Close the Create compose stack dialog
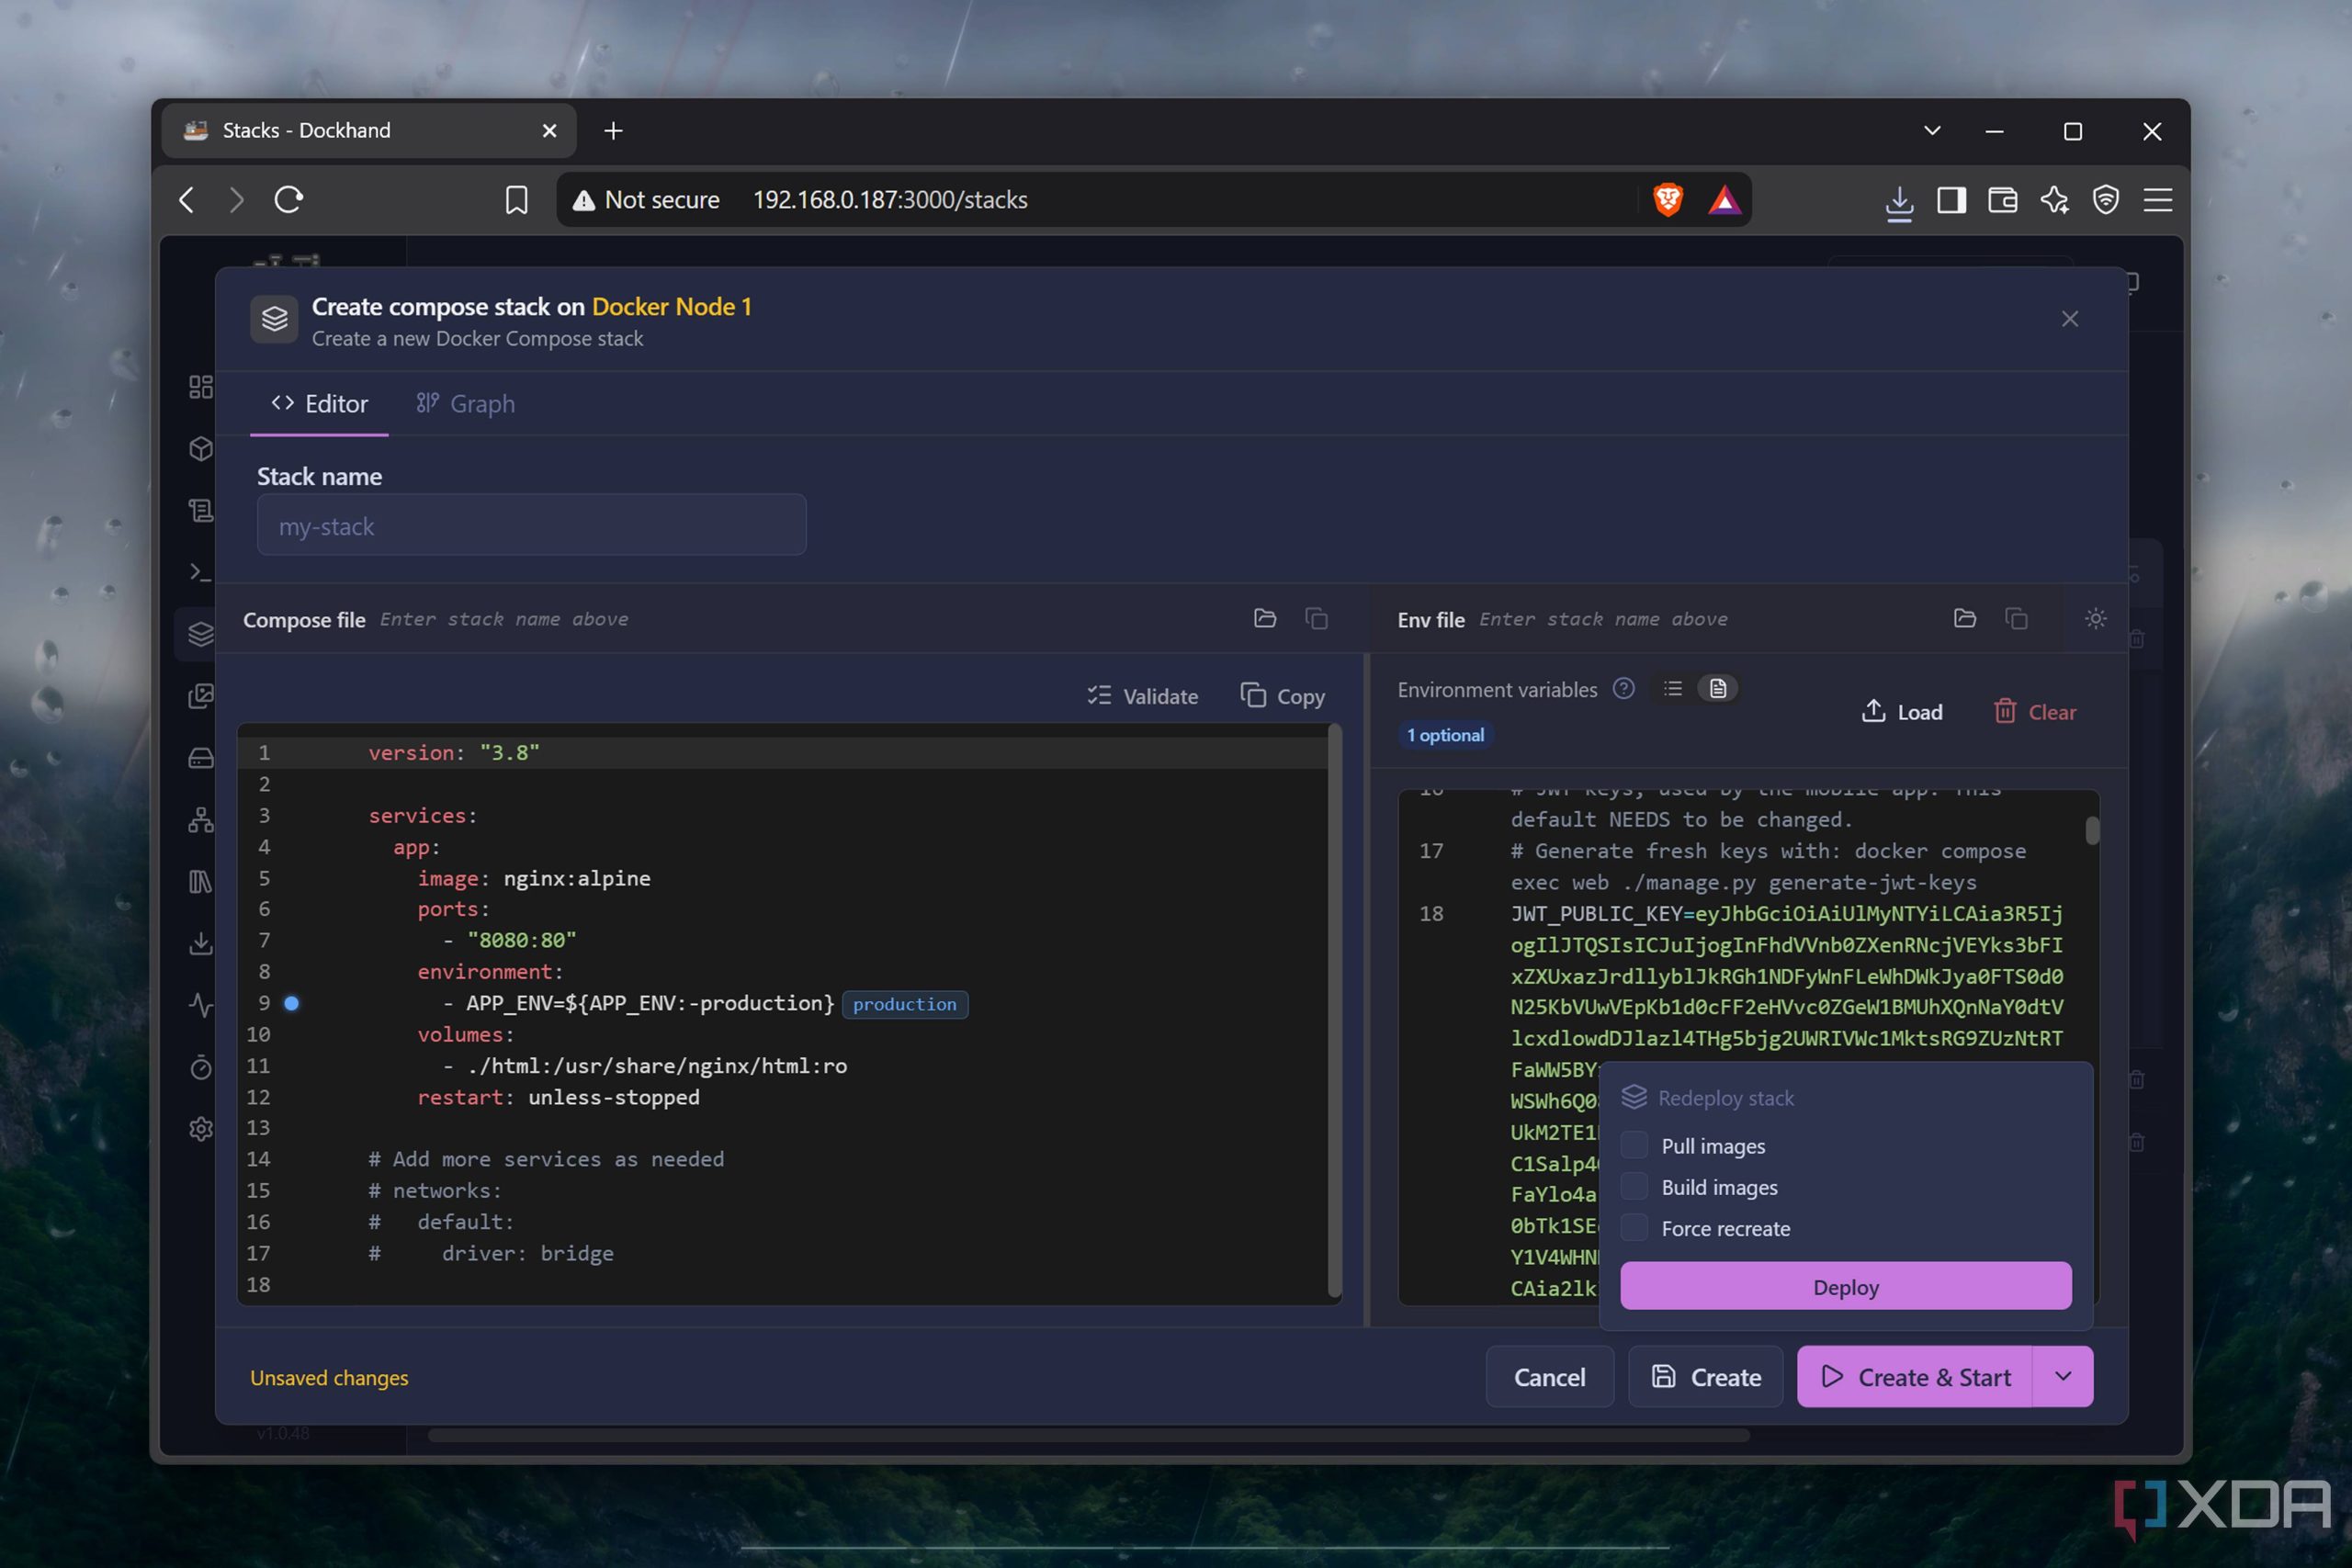The height and width of the screenshot is (1568, 2352). tap(2070, 319)
